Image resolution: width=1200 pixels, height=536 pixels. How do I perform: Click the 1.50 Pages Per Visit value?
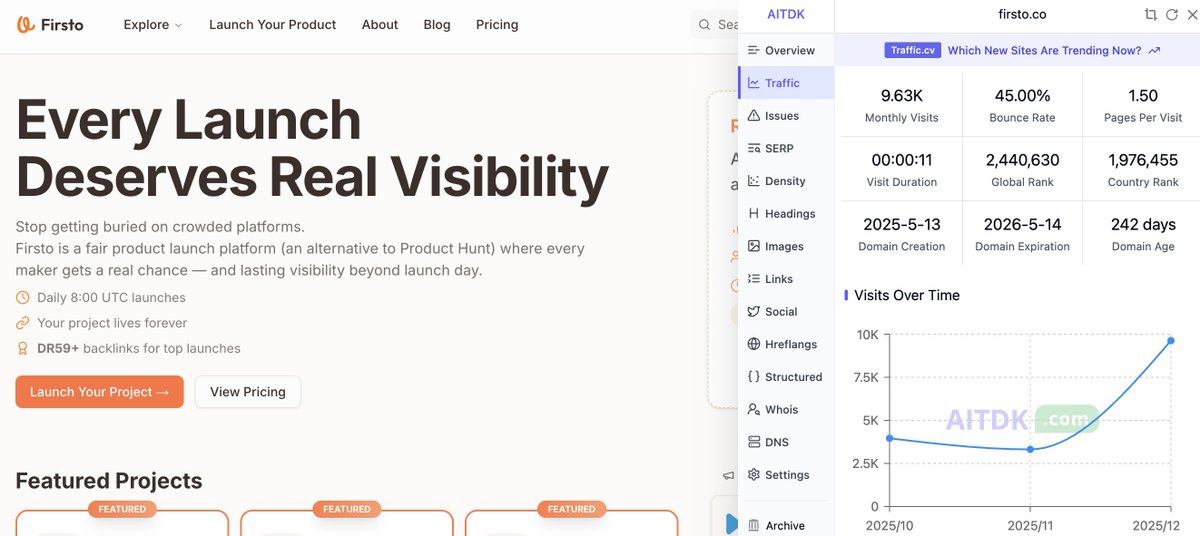(x=1143, y=96)
